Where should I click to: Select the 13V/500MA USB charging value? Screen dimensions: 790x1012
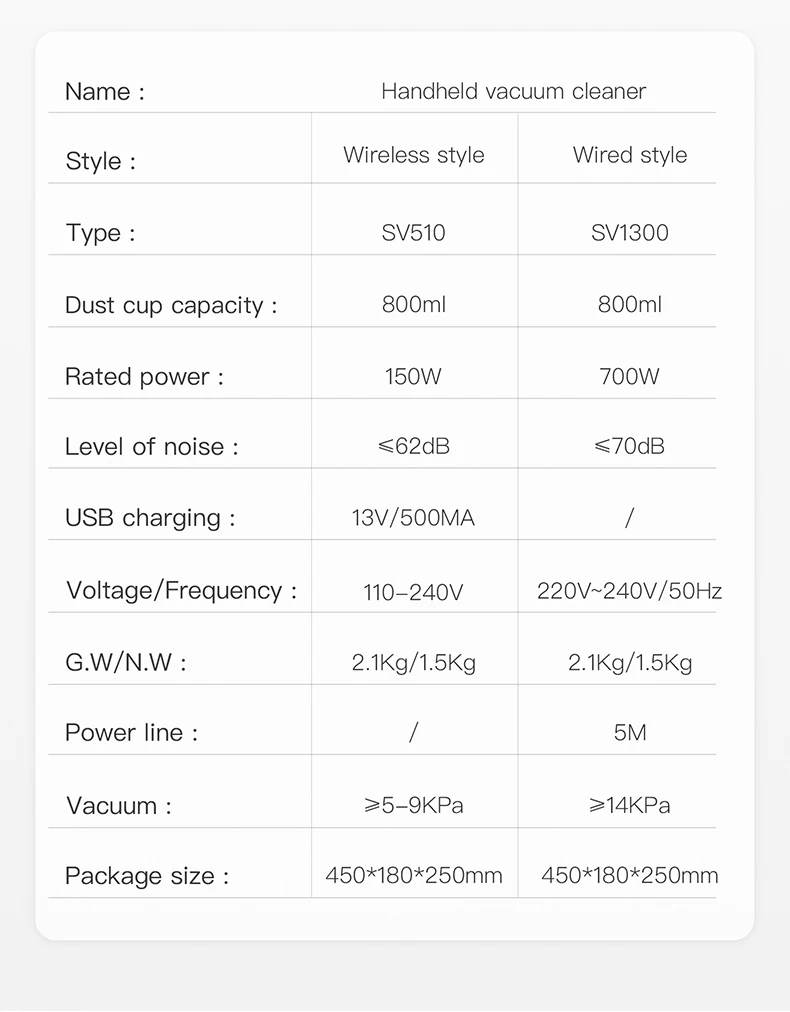pyautogui.click(x=413, y=518)
